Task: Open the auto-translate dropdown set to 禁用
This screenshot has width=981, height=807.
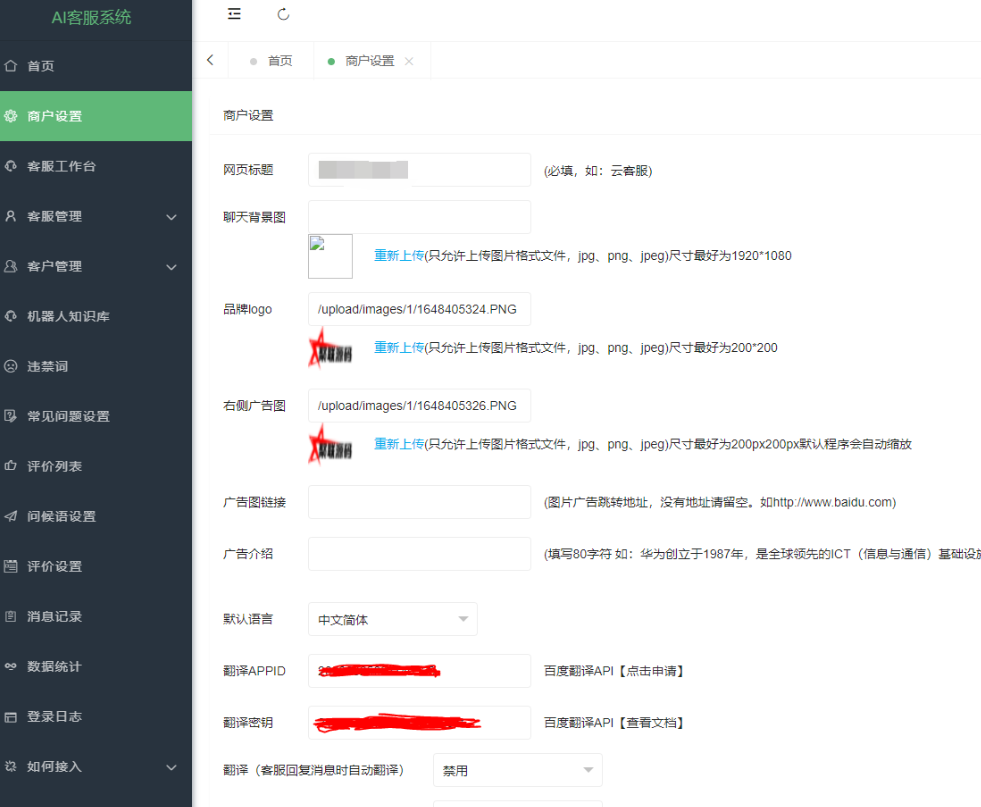Action: click(518, 770)
